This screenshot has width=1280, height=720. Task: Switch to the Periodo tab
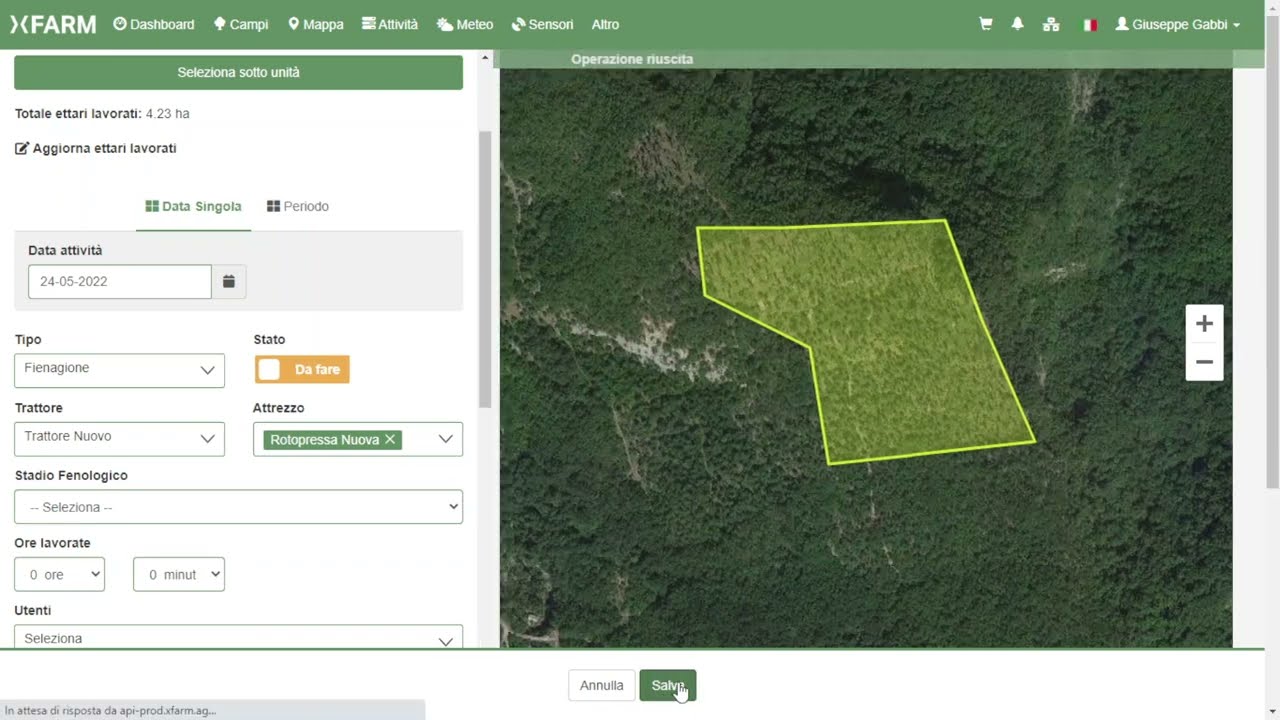[x=298, y=206]
